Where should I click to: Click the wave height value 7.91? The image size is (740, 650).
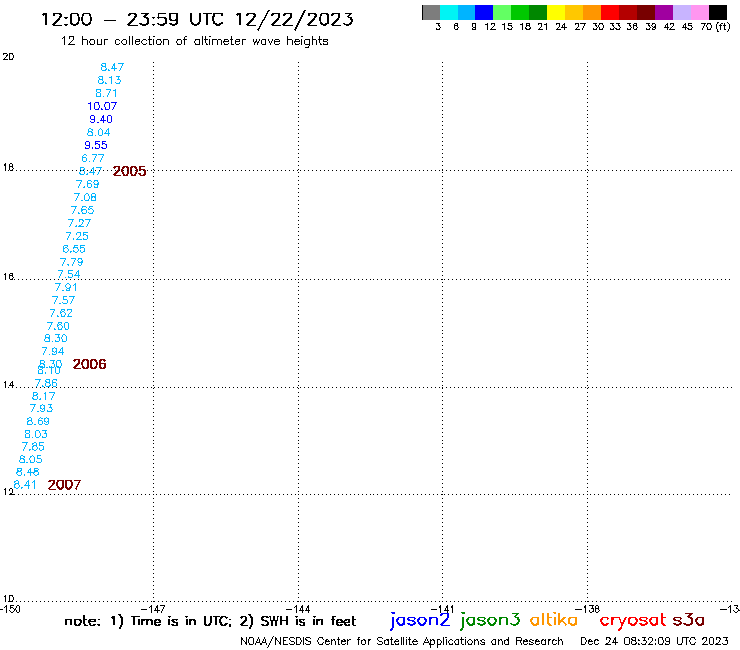tap(66, 287)
